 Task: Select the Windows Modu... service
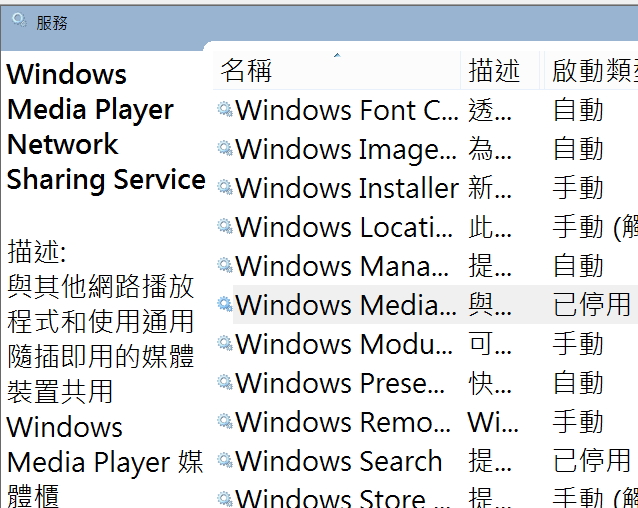coord(344,344)
